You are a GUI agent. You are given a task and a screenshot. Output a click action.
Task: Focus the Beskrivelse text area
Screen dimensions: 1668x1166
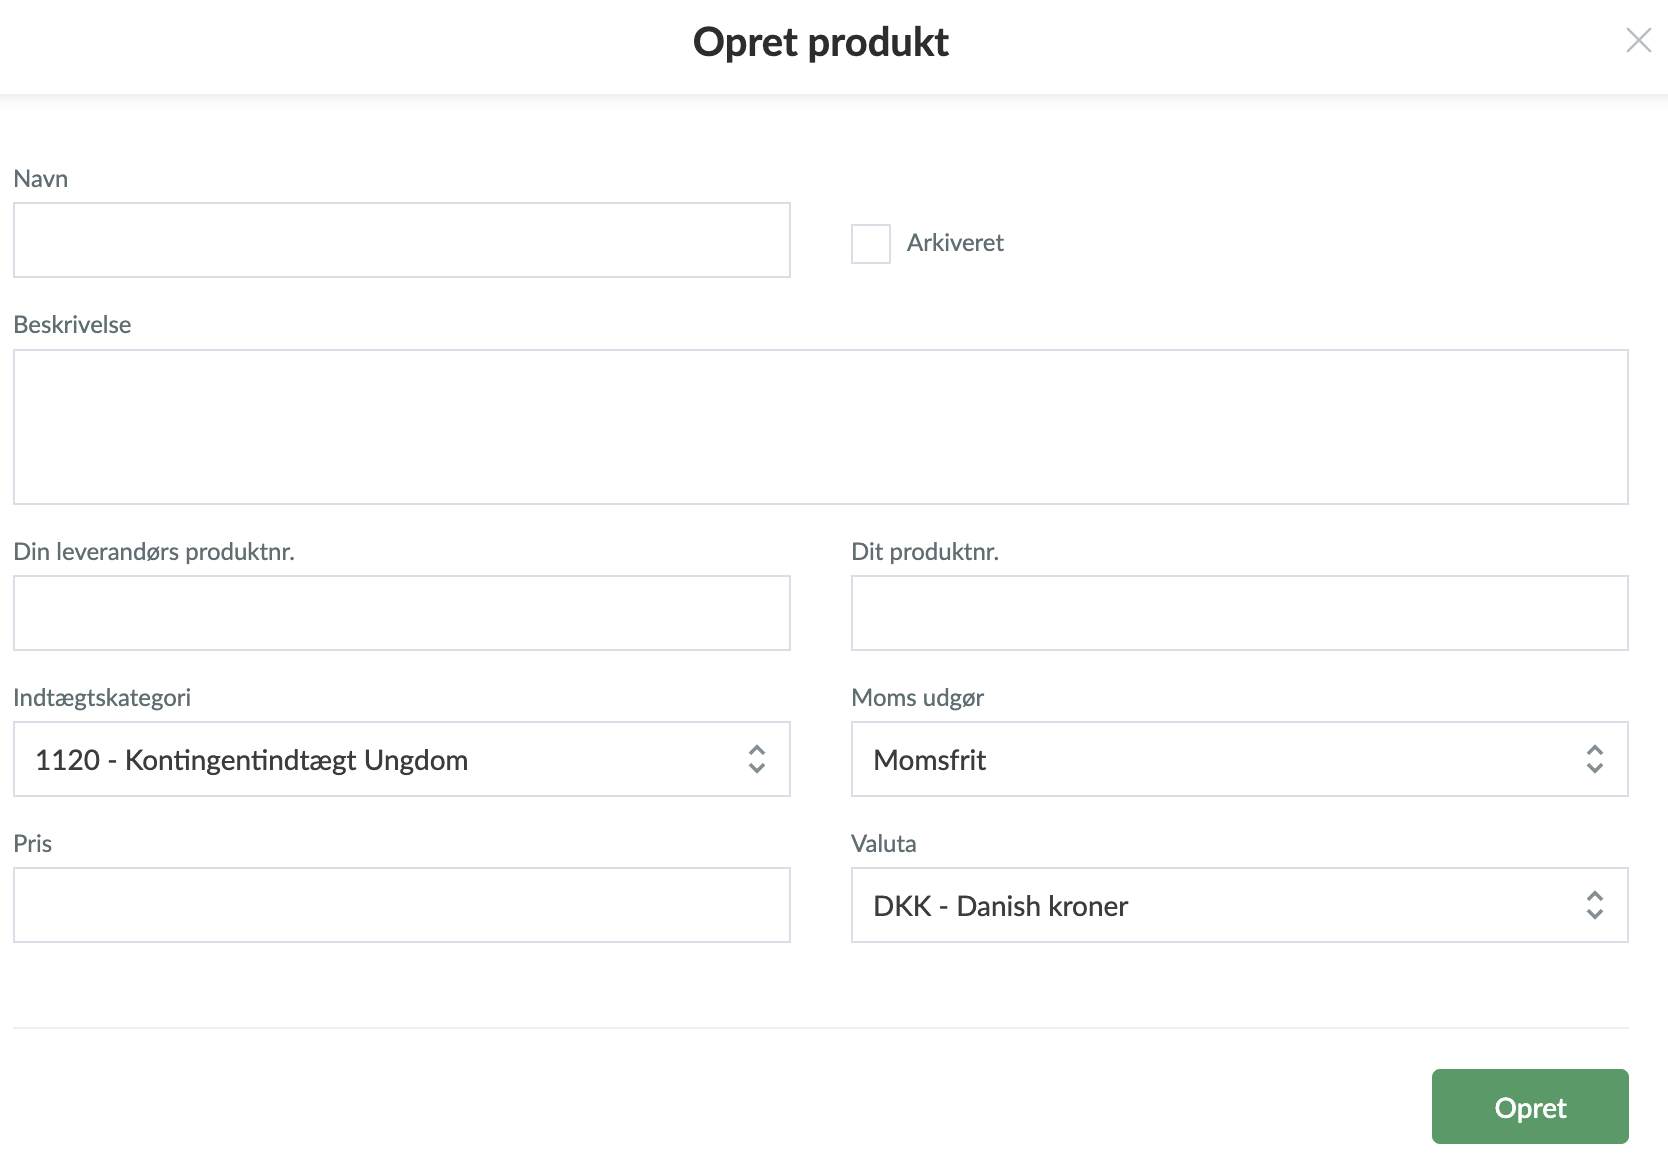(x=820, y=426)
